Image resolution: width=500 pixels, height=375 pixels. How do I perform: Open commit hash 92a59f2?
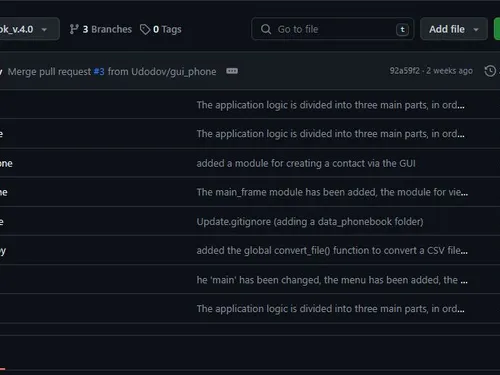[405, 71]
